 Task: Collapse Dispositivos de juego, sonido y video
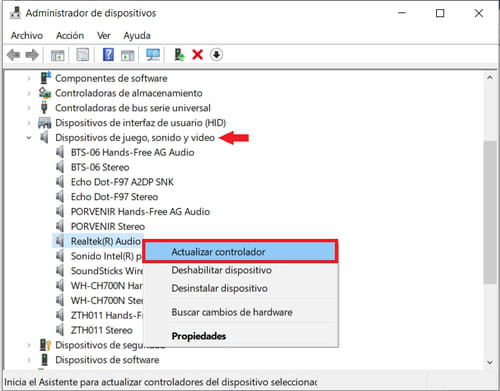click(29, 137)
